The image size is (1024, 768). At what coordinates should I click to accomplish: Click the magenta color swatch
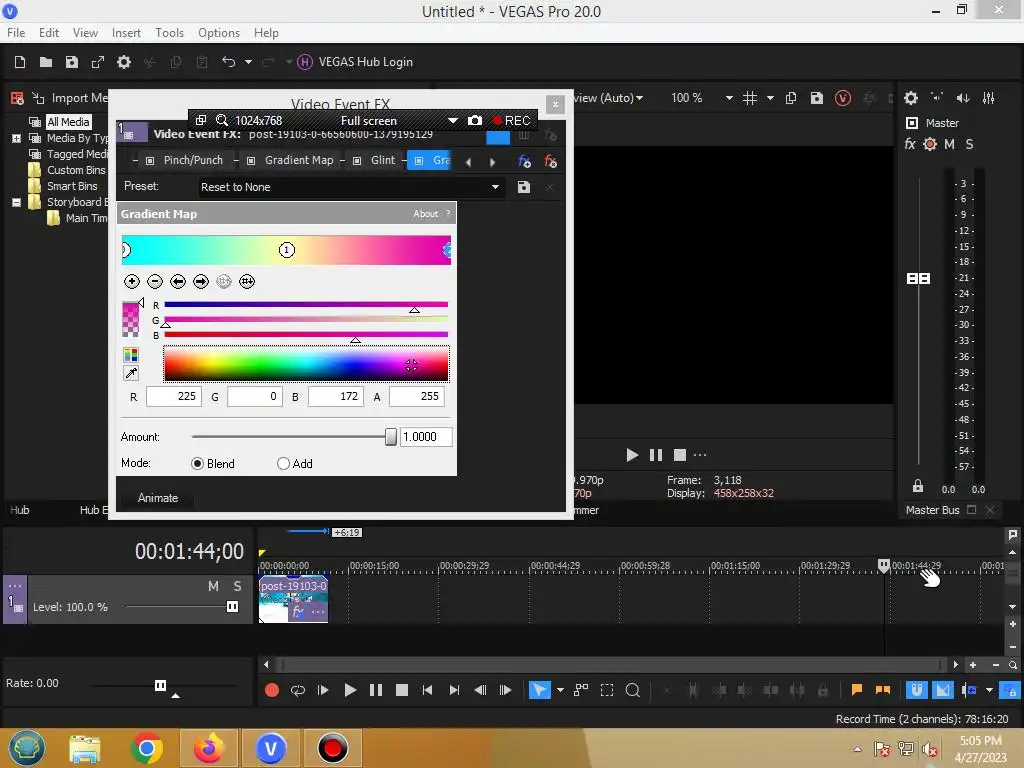131,319
